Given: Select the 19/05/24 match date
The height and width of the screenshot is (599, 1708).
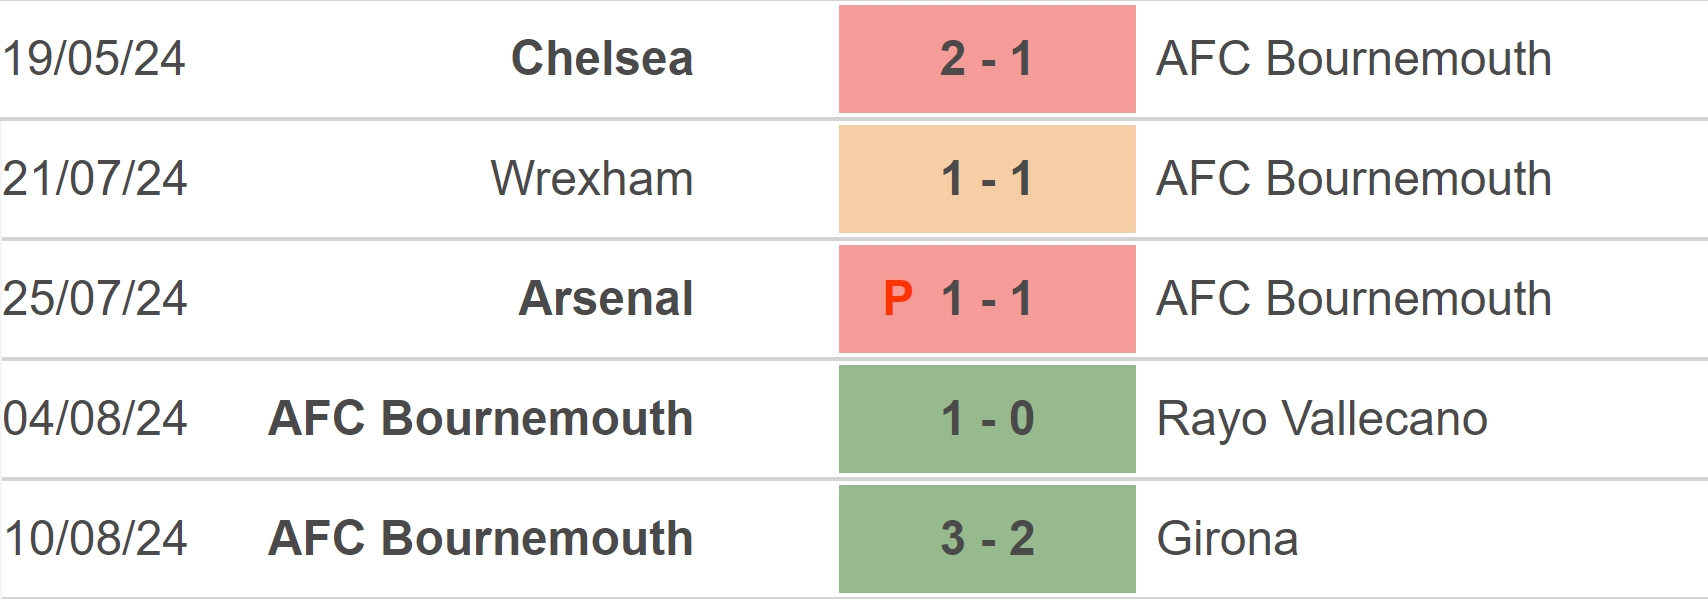Looking at the screenshot, I should tap(94, 59).
